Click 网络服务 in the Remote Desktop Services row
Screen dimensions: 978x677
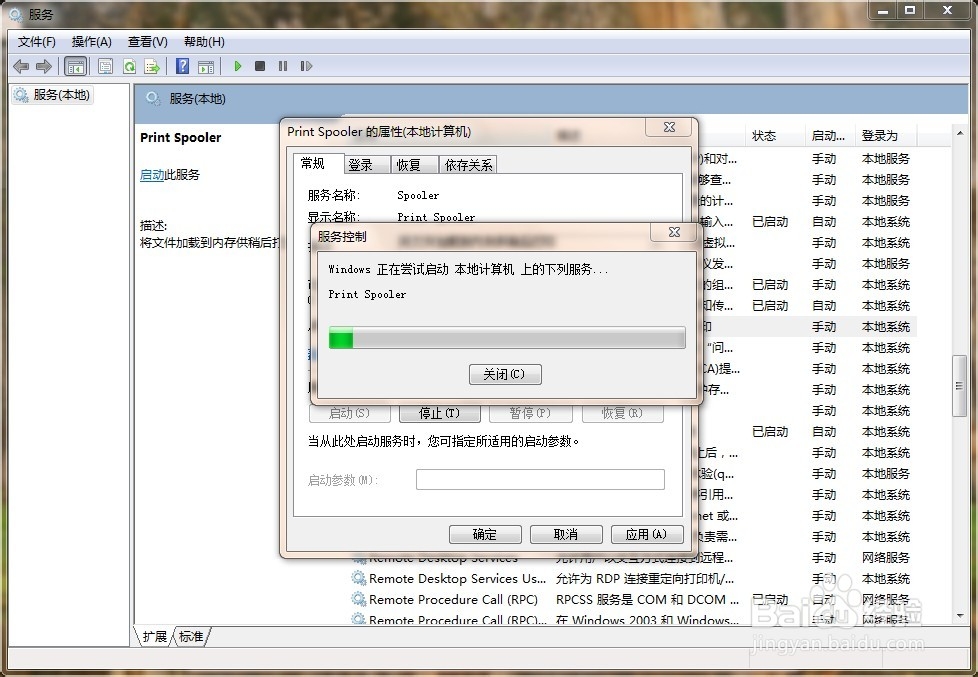(x=886, y=557)
